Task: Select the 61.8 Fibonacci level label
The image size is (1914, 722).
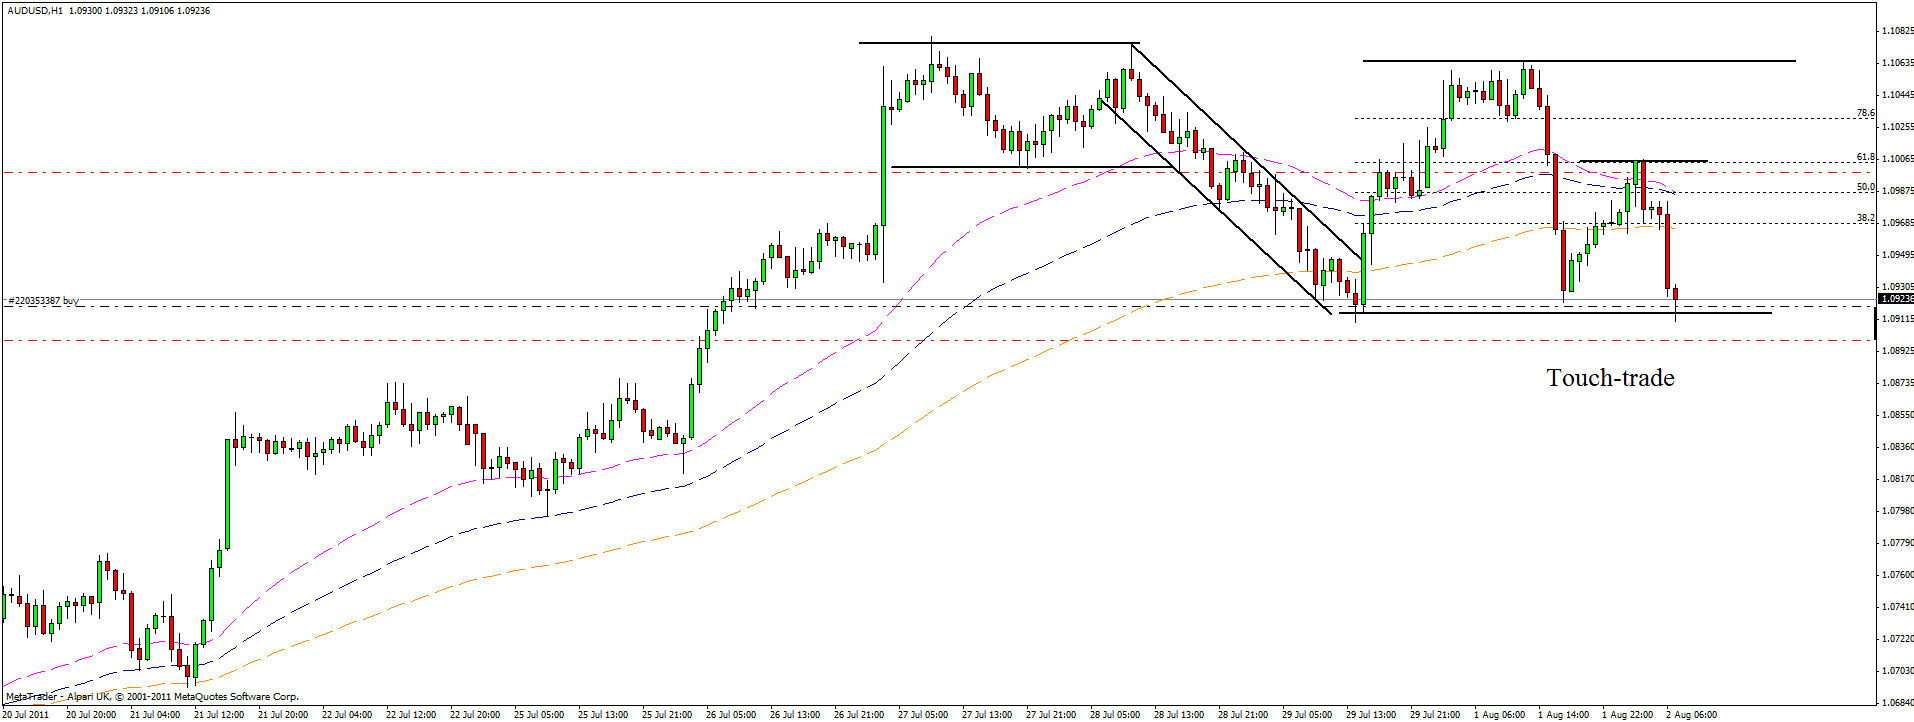Action: point(1865,157)
